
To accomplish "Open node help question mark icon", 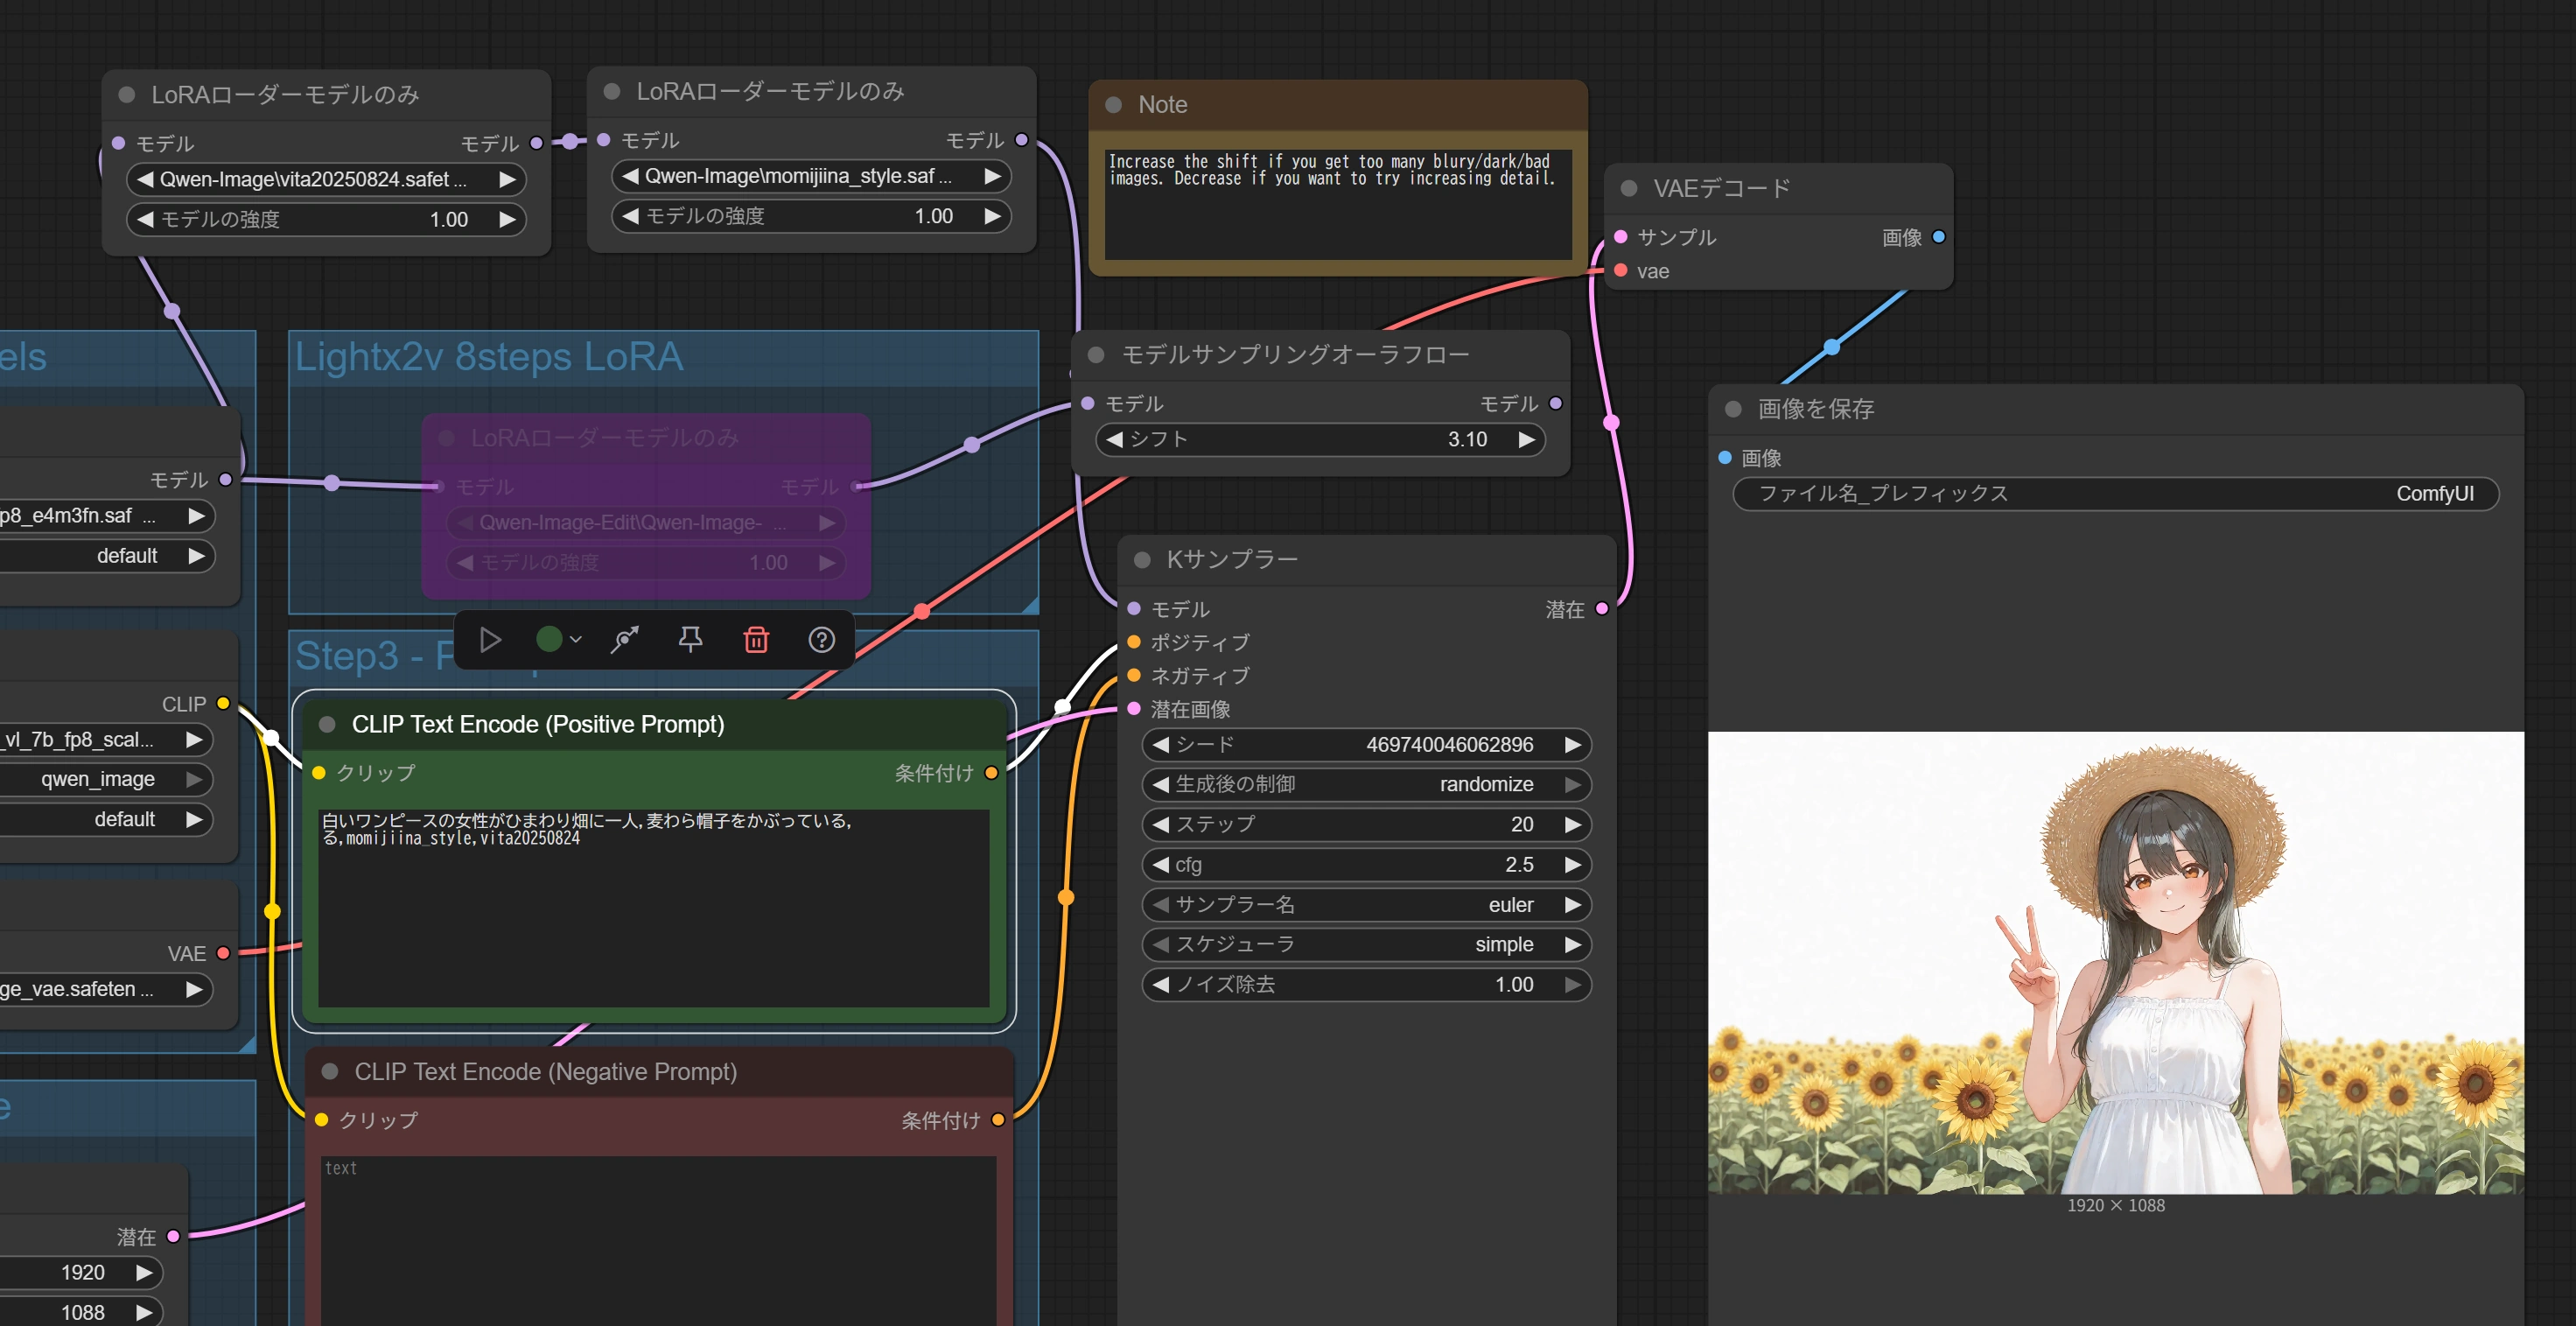I will (x=821, y=640).
